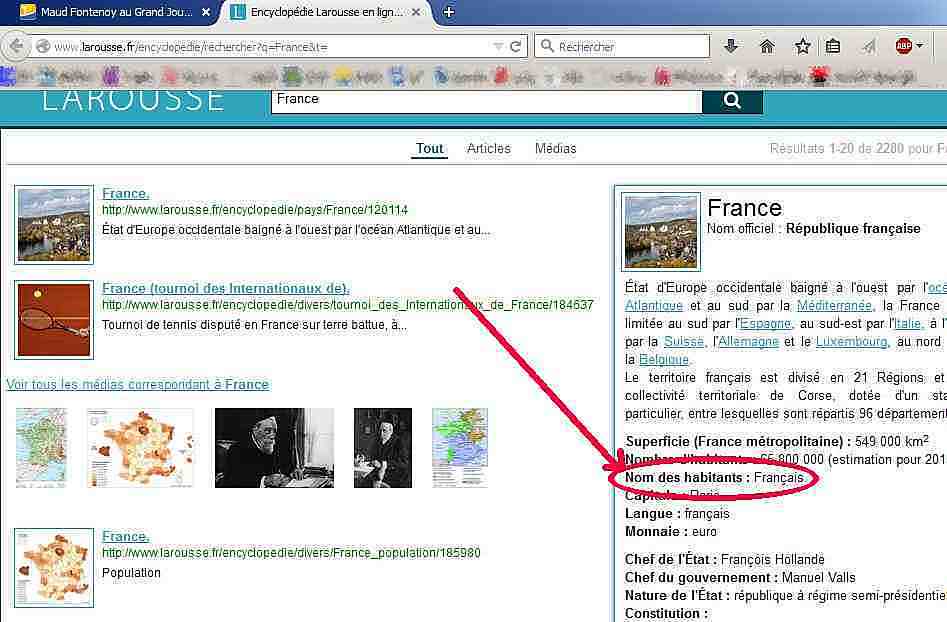Click the tournoi_des_Internationaux URL text
Image resolution: width=947 pixels, height=622 pixels.
click(348, 305)
